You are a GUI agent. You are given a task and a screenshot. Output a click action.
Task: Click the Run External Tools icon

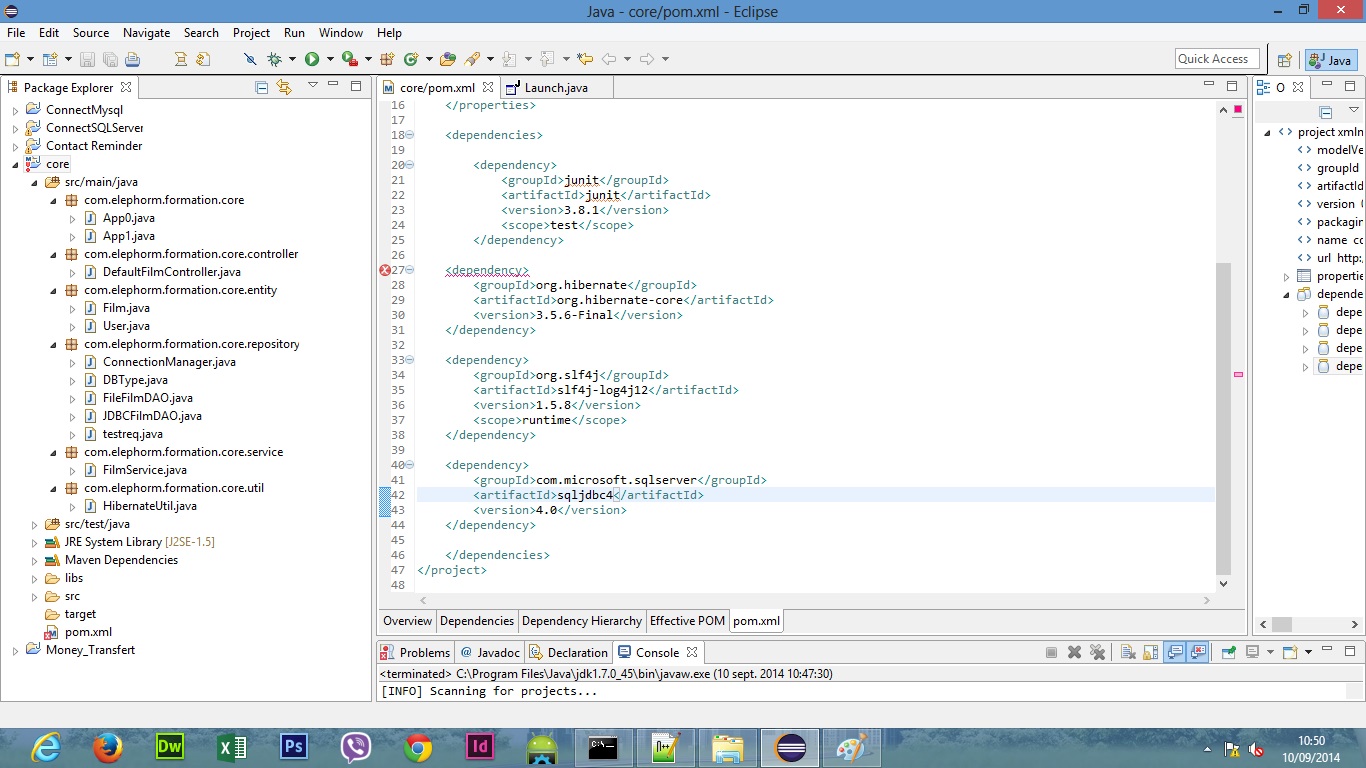coord(350,59)
